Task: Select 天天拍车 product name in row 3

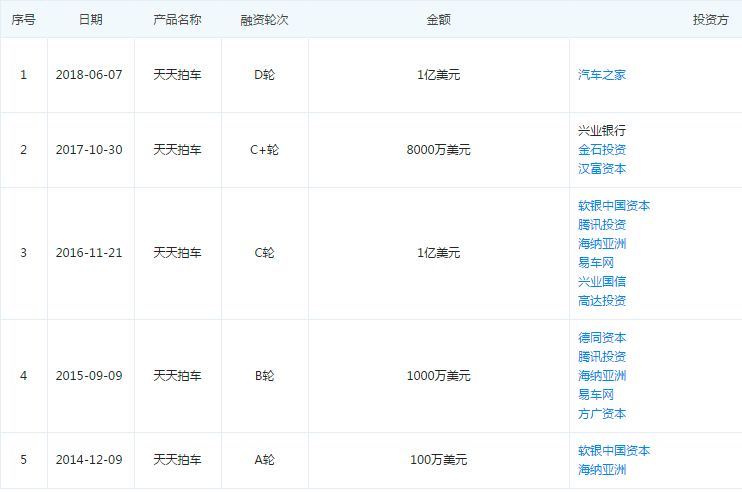Action: (177, 253)
